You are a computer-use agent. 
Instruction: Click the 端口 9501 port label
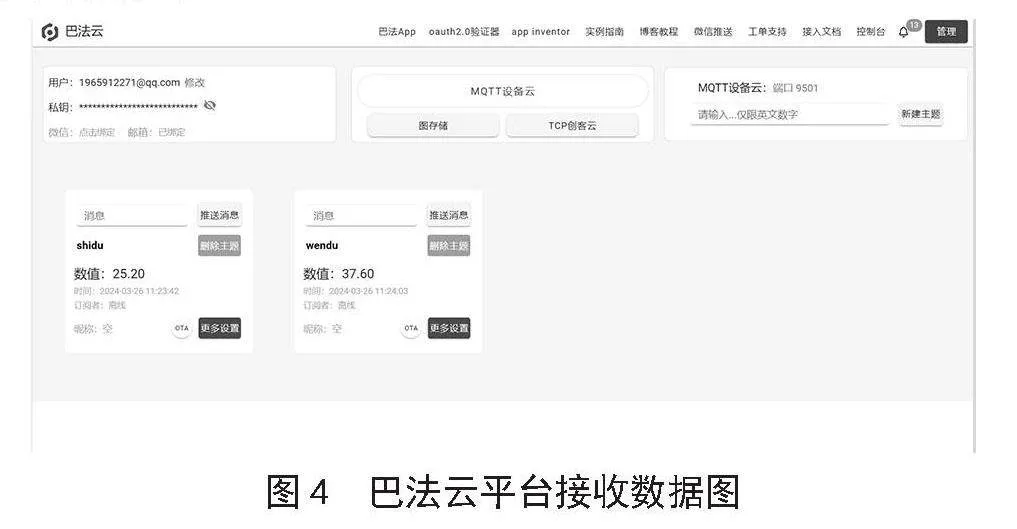click(795, 88)
